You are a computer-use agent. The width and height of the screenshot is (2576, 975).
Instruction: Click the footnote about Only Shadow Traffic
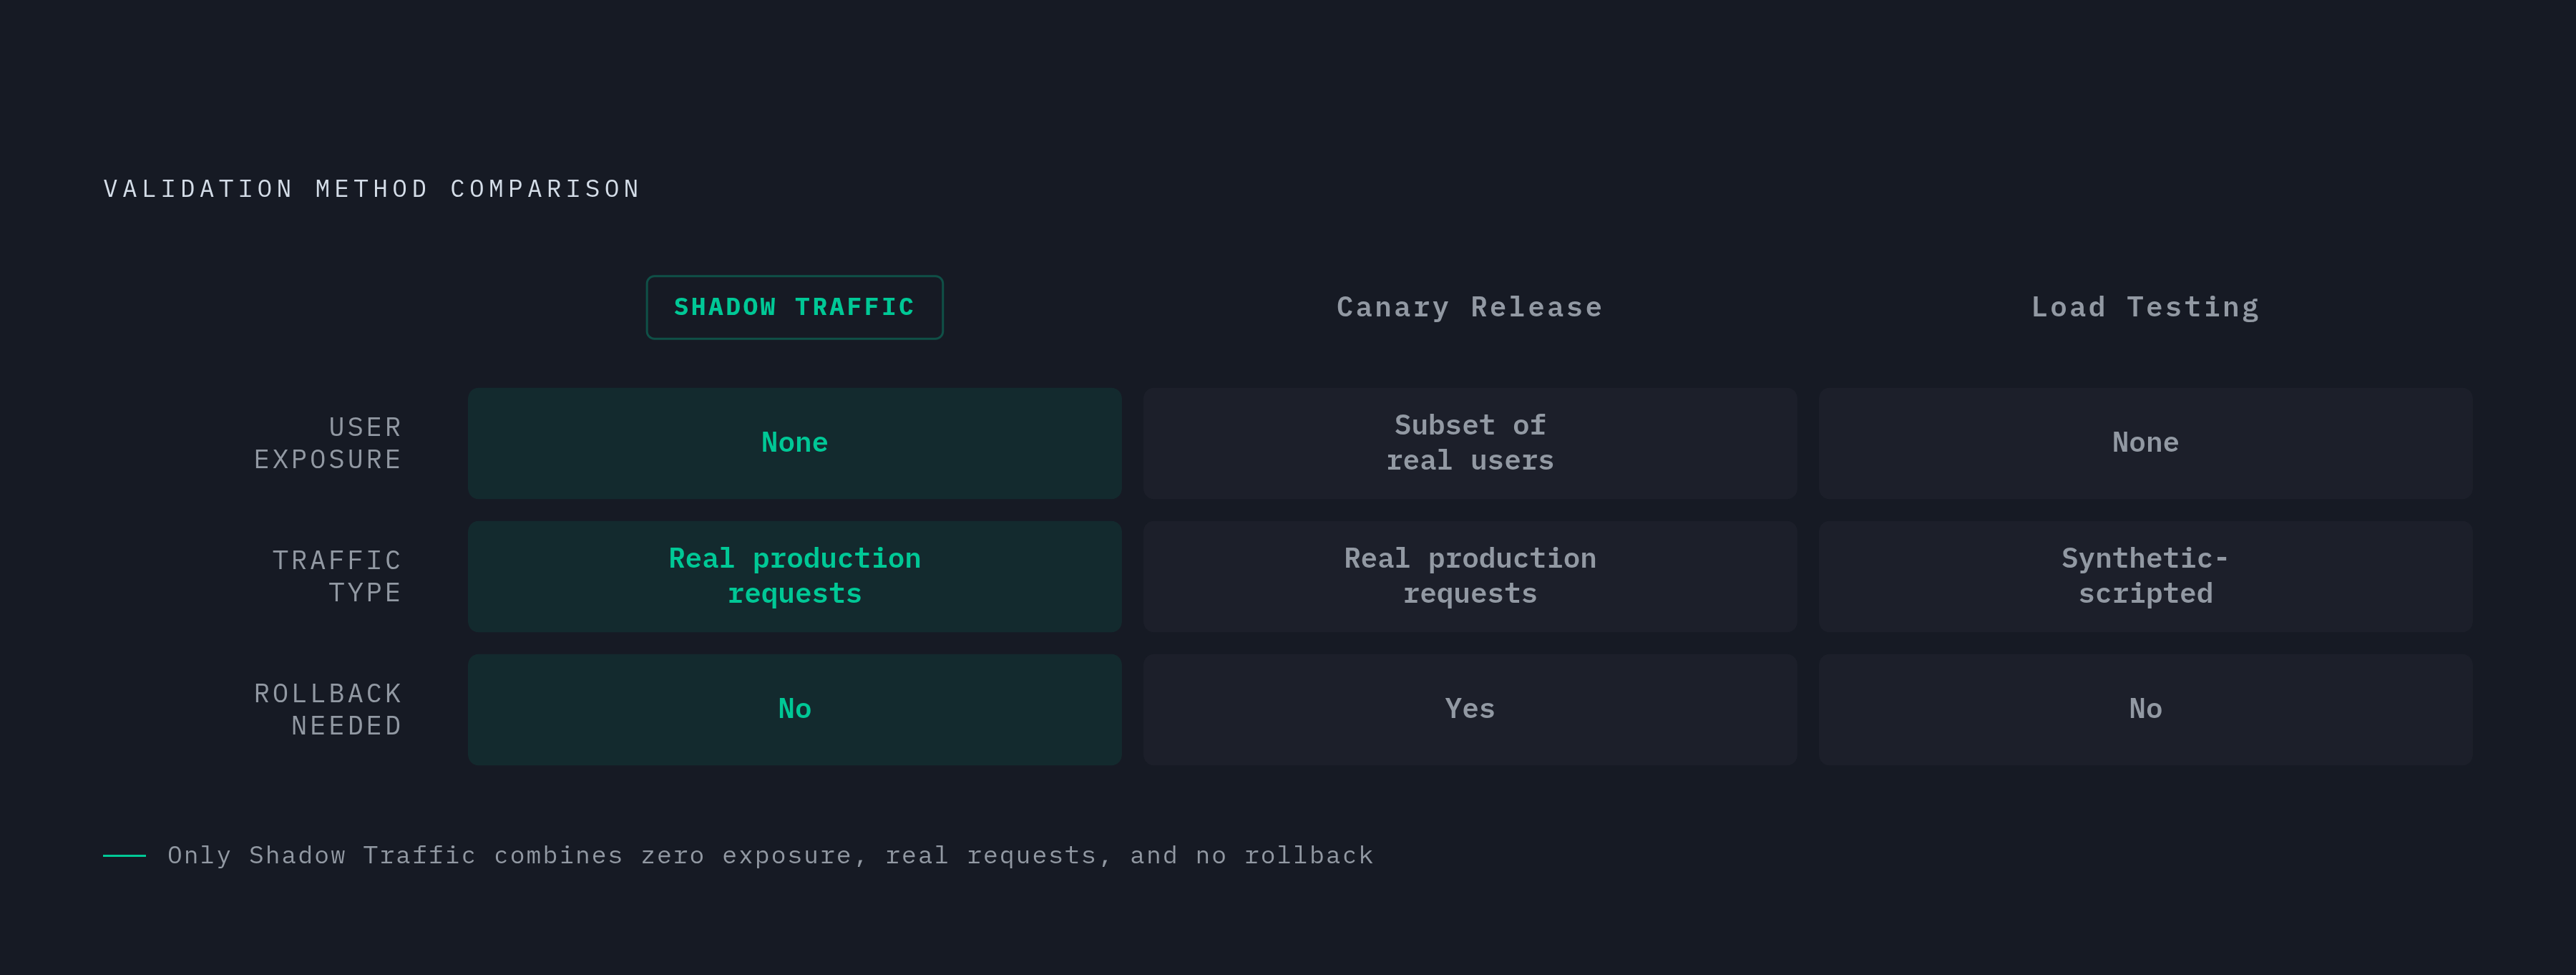point(770,855)
